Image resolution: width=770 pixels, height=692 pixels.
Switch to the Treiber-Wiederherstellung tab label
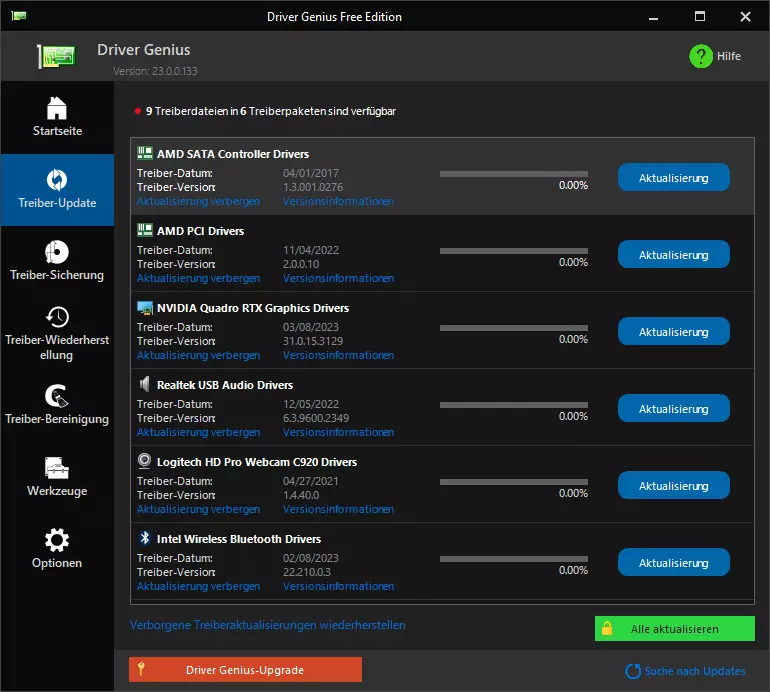tap(57, 347)
